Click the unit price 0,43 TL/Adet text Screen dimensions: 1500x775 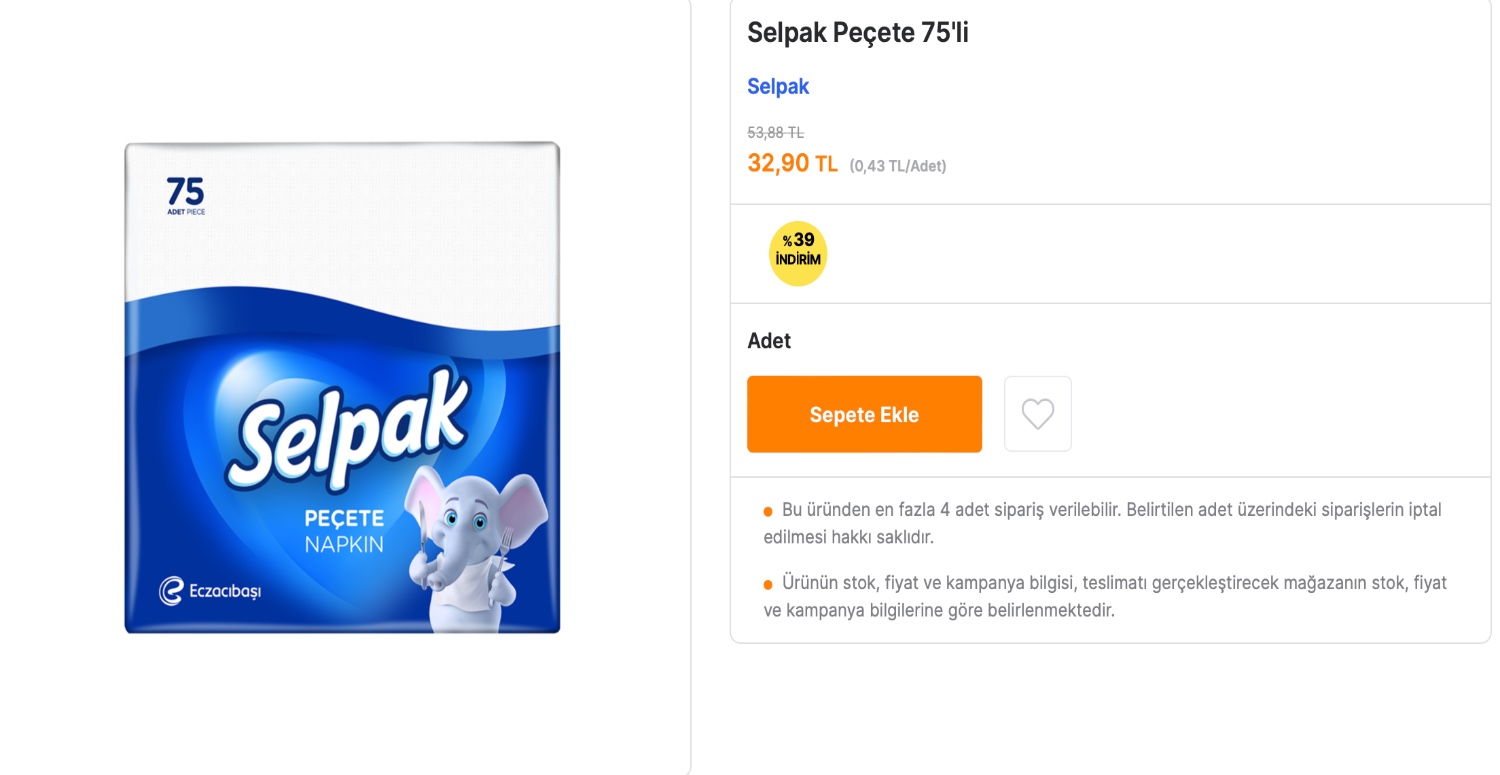tap(897, 165)
